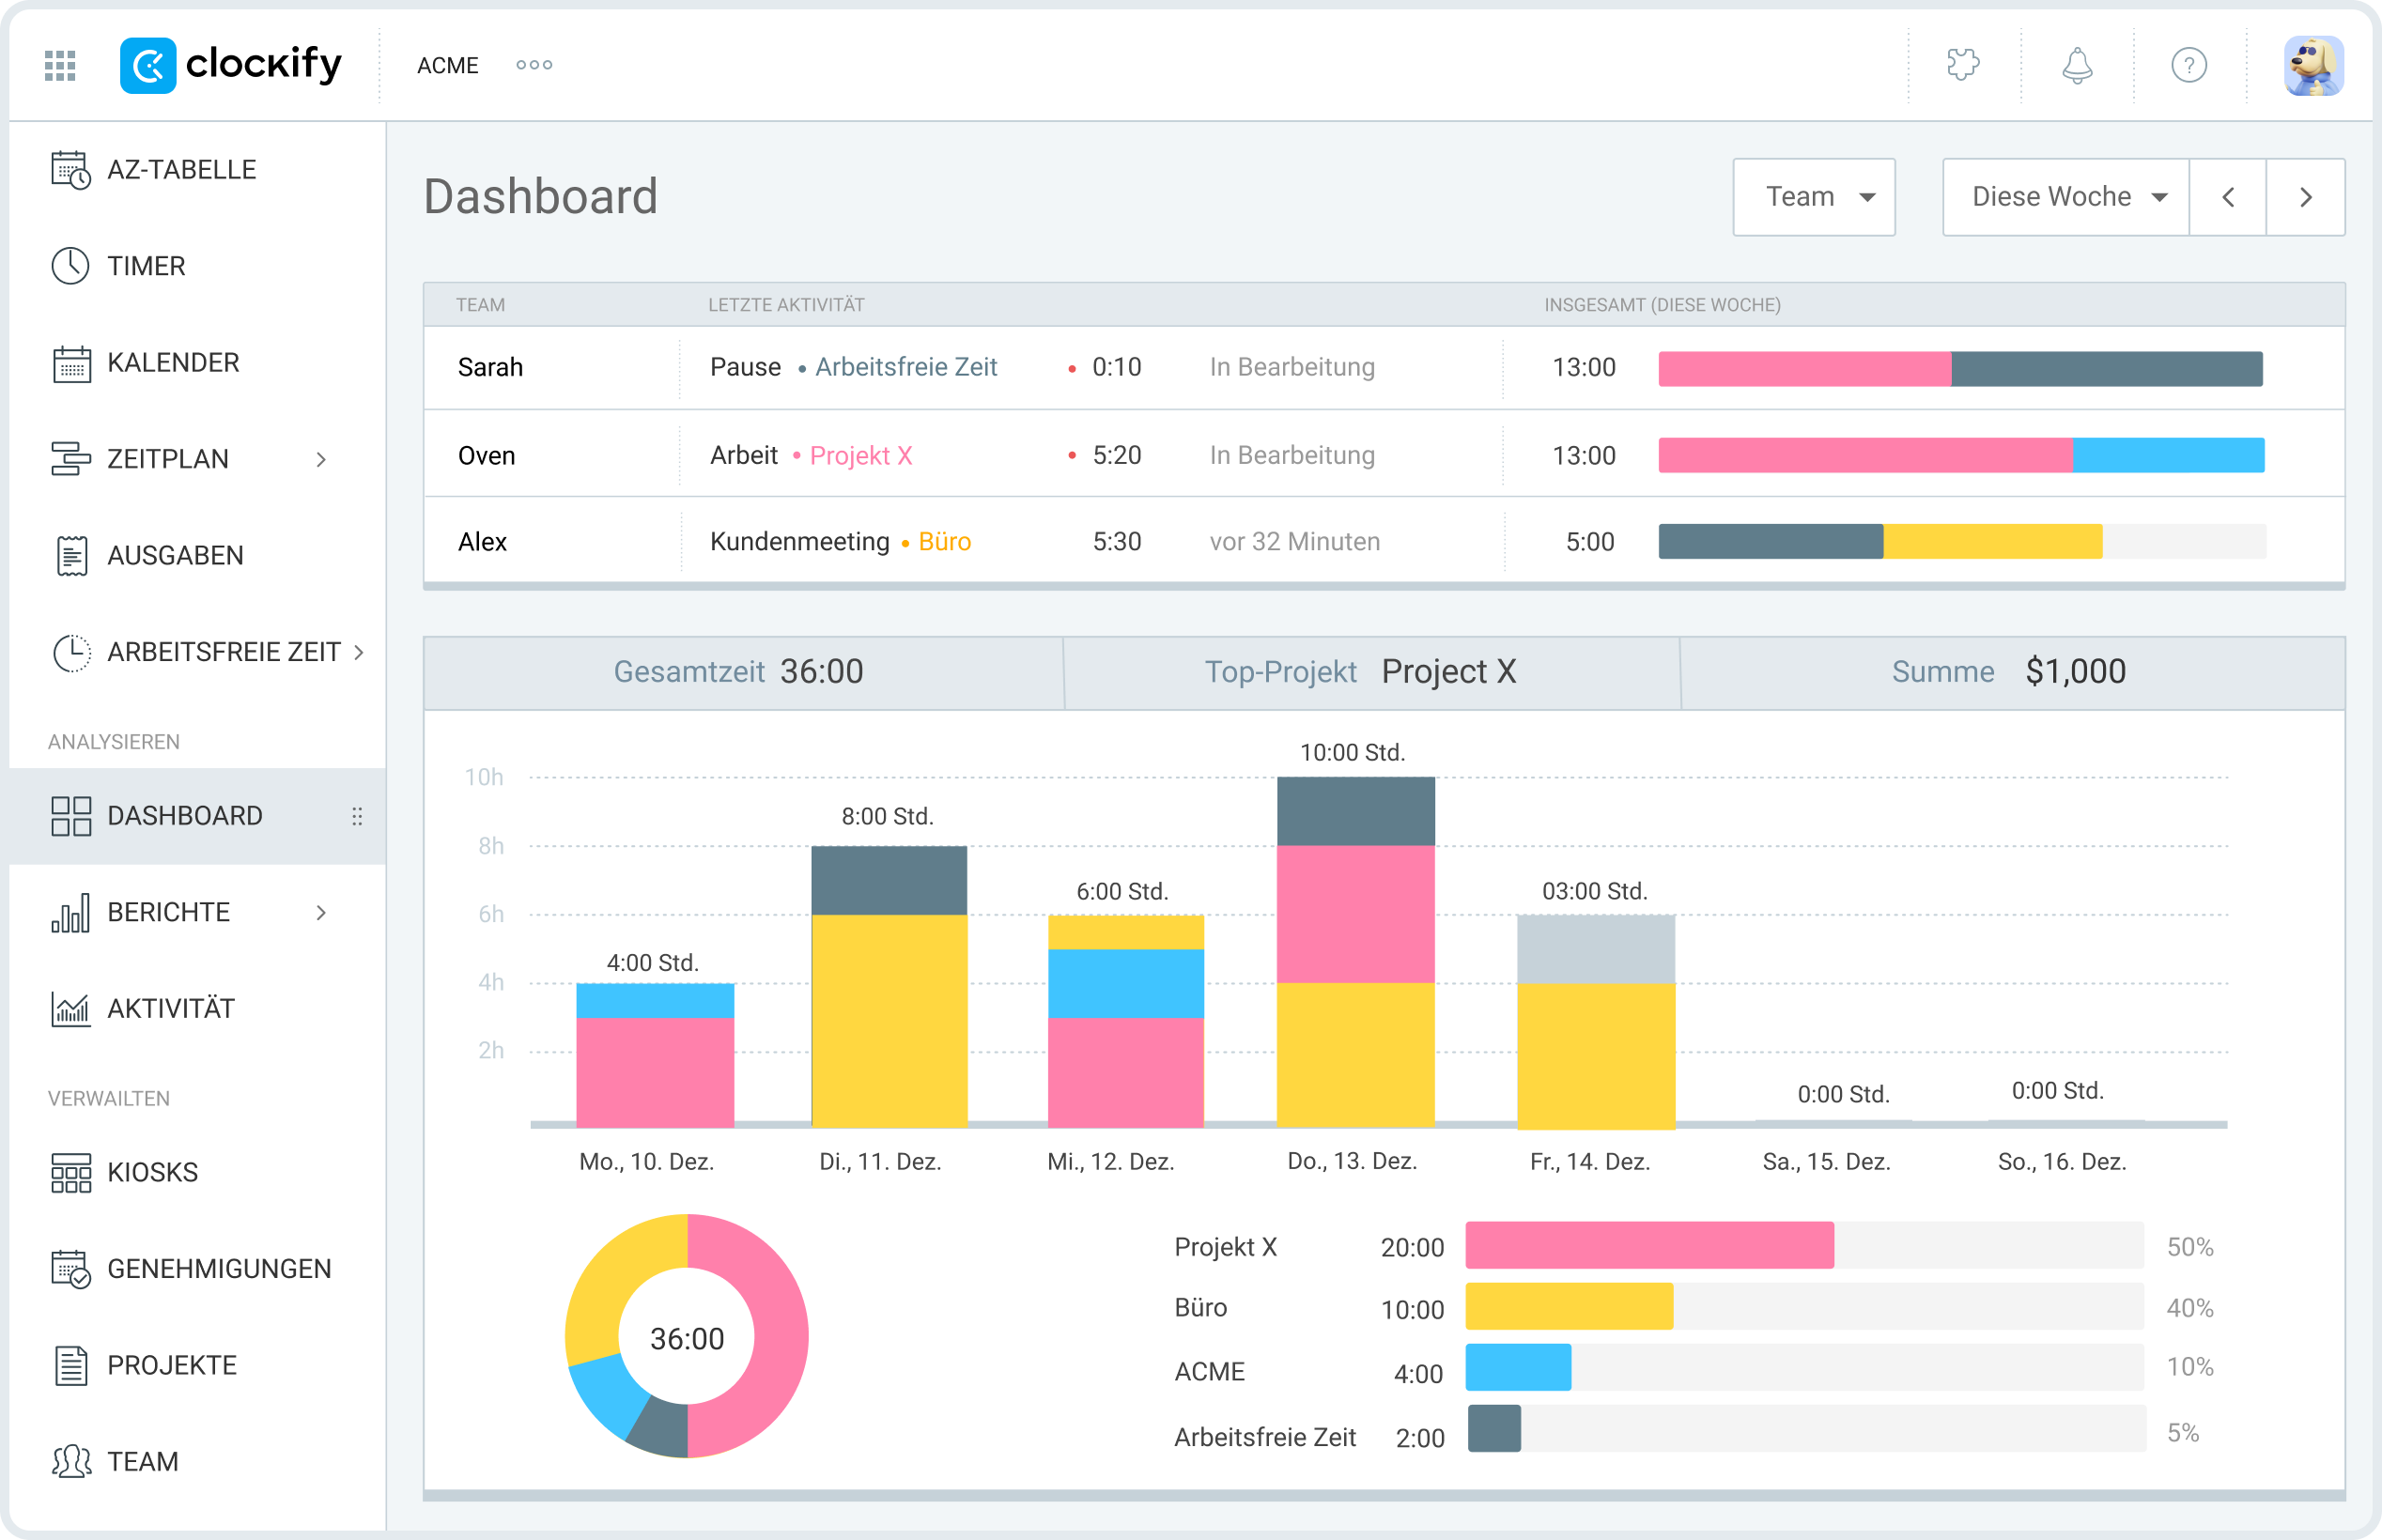
Task: Open the Projekt X link in Oven's row
Action: pyautogui.click(x=861, y=454)
